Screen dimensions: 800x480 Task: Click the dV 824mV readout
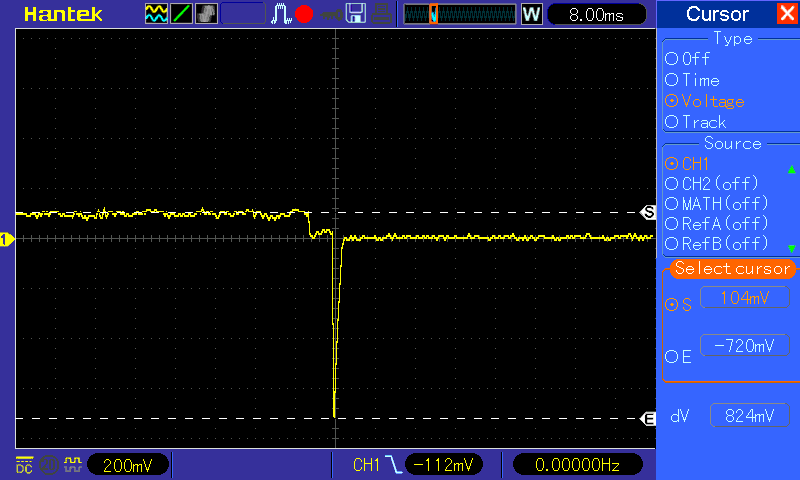tap(749, 416)
